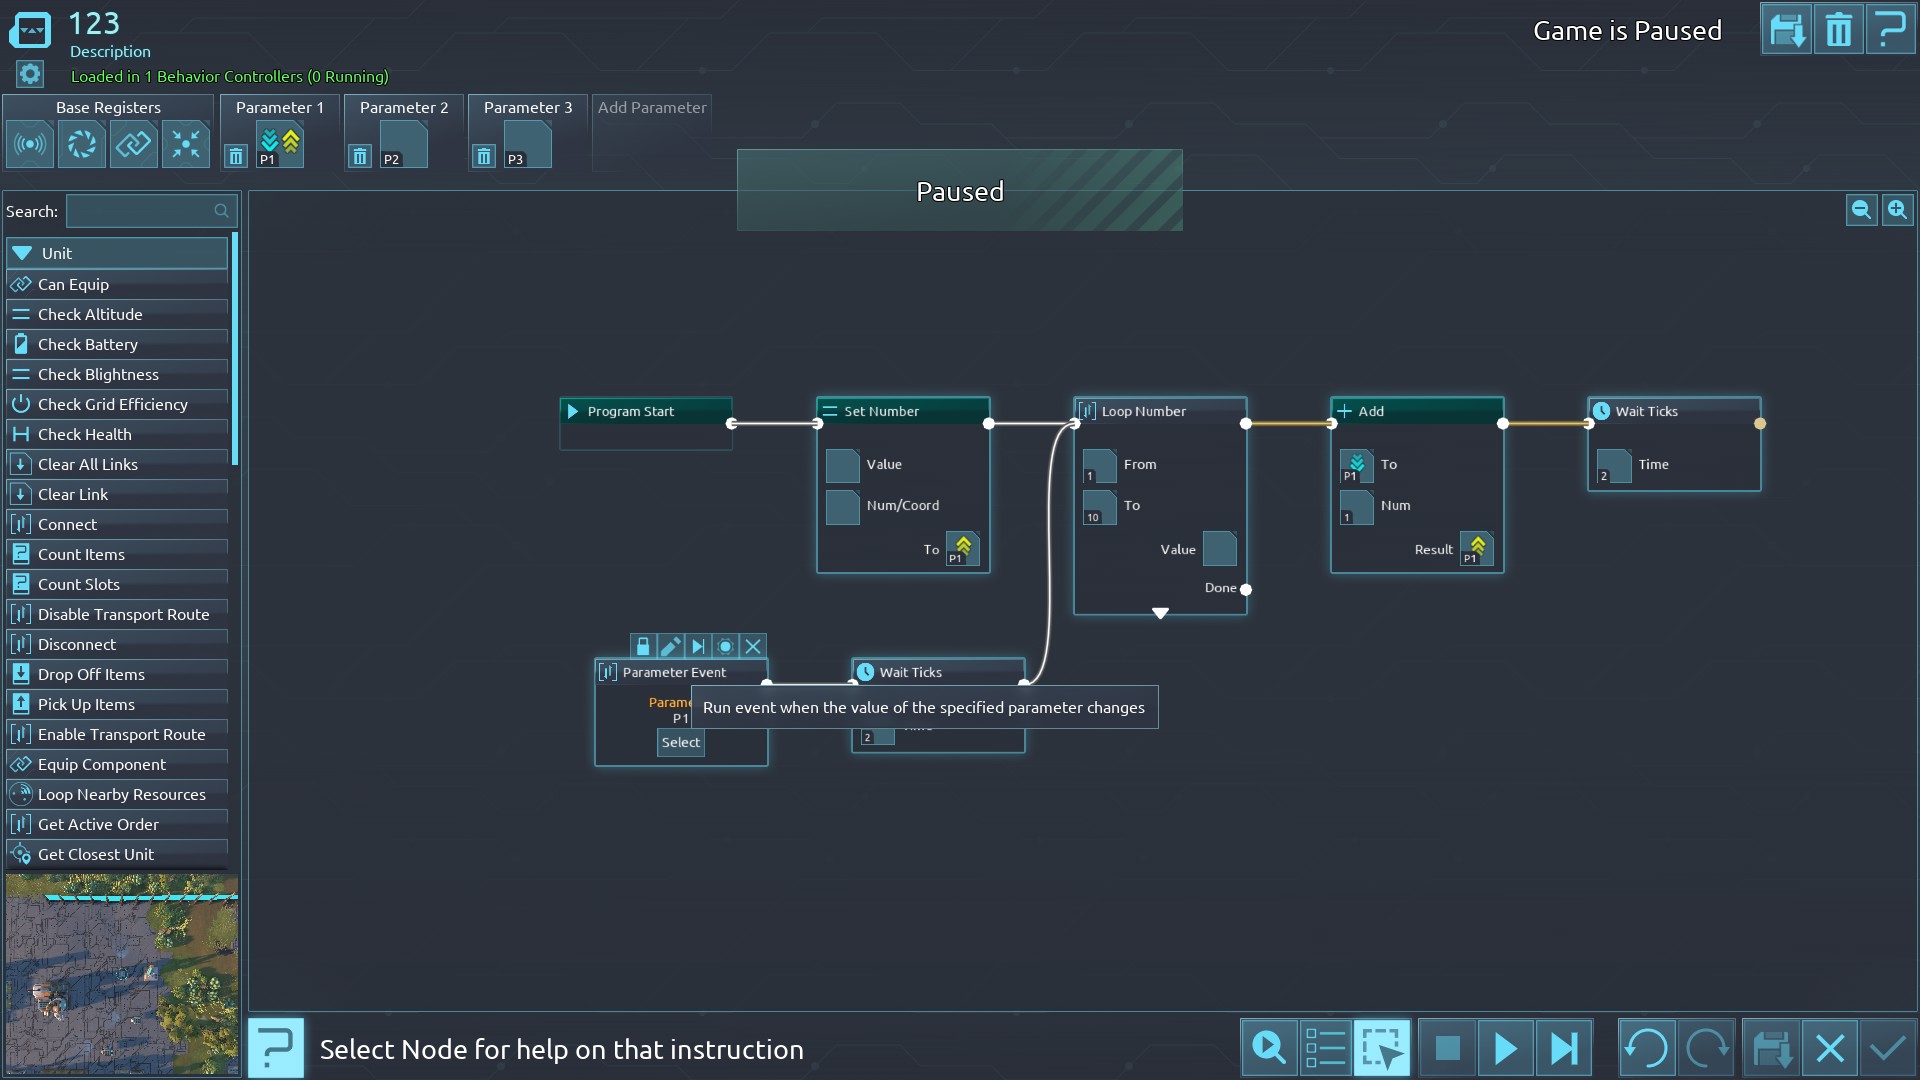Click the play button in bottom toolbar

(x=1505, y=1048)
